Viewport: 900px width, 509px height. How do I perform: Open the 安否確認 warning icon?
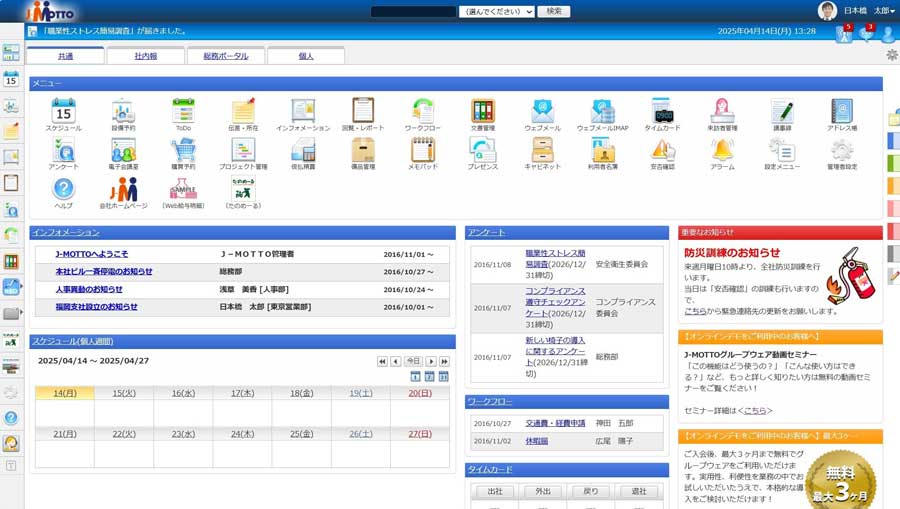(x=662, y=151)
